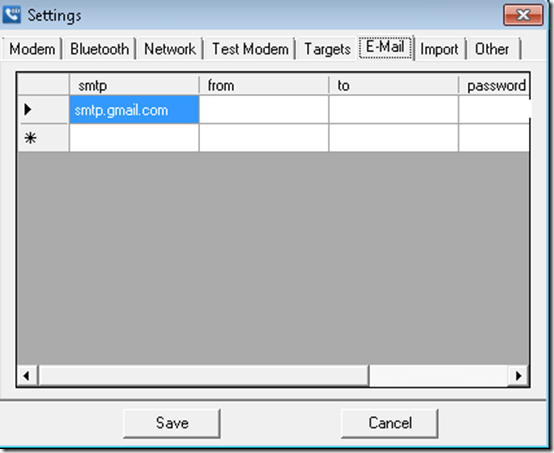This screenshot has width=554, height=453.
Task: Go to the Network tab
Action: (170, 49)
